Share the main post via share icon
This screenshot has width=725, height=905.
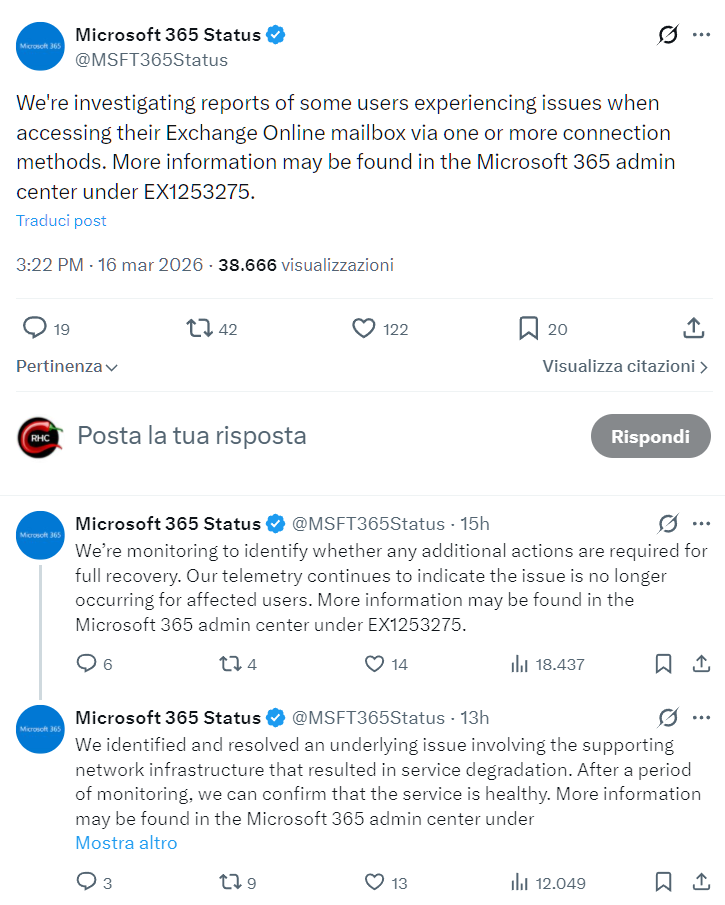(693, 328)
